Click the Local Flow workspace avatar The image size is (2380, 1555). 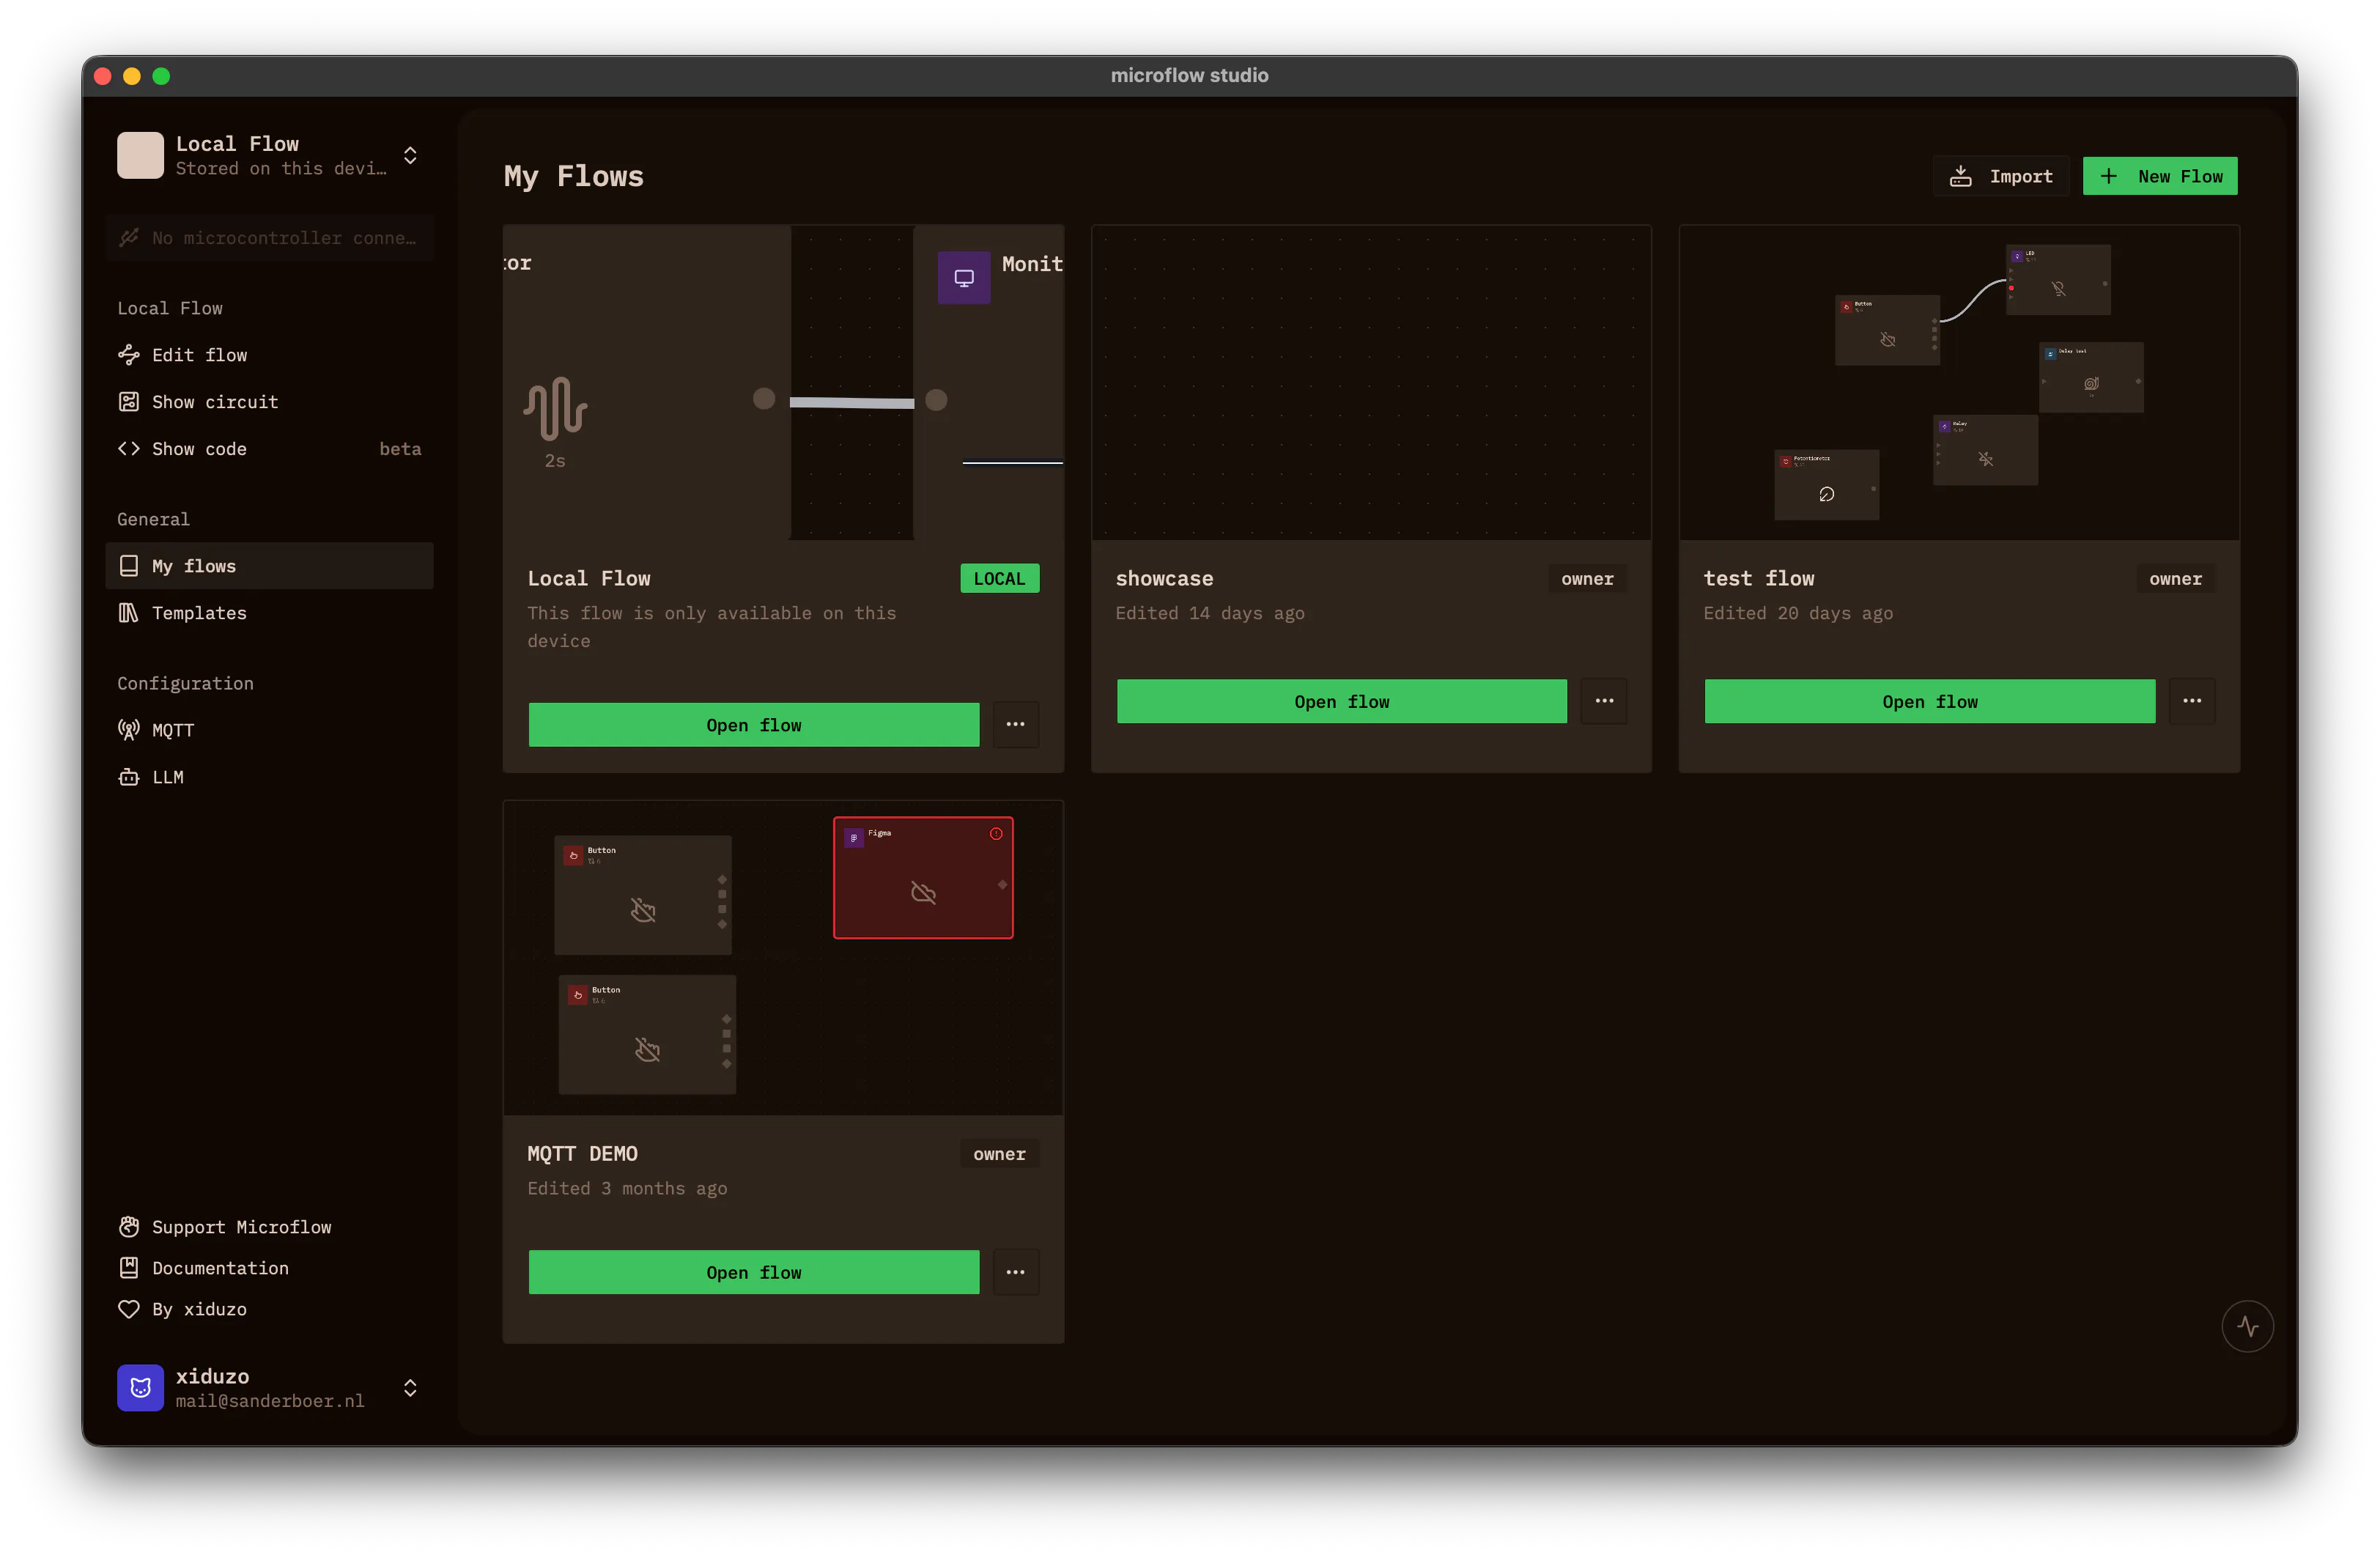140,155
